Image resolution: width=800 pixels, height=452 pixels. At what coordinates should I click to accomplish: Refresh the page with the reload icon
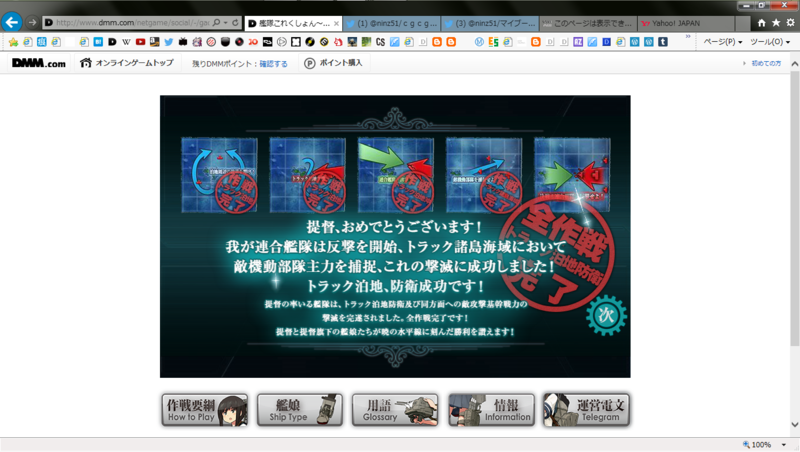235,22
